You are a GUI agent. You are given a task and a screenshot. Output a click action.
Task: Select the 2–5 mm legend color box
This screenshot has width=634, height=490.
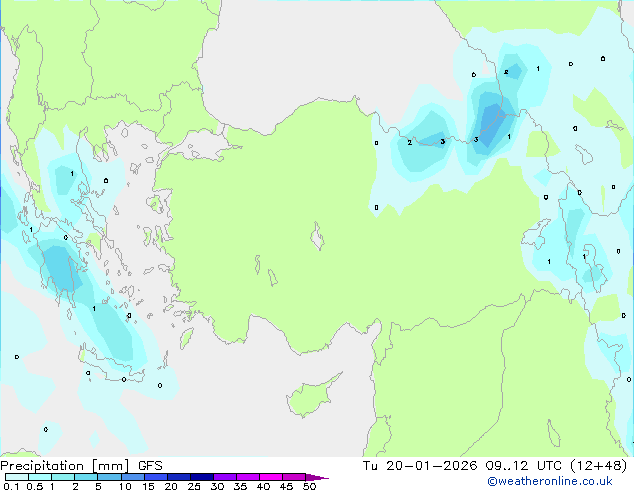pos(86,477)
